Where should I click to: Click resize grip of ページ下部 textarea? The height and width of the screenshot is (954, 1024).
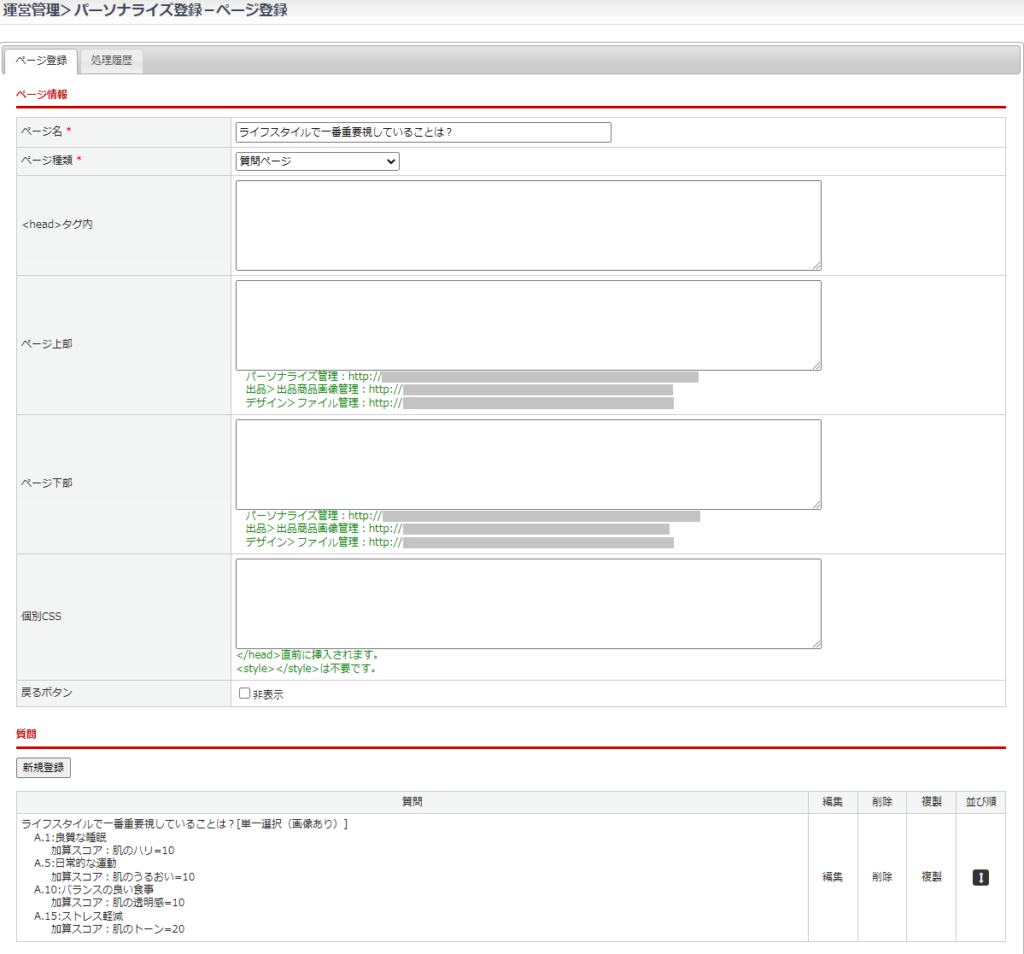click(816, 504)
